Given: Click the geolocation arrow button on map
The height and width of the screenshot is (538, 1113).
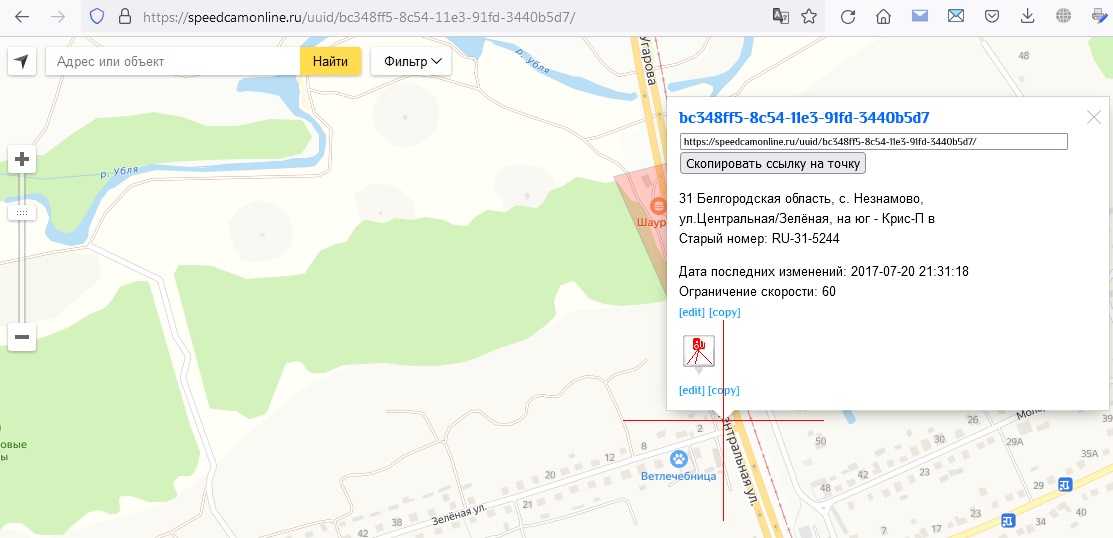Looking at the screenshot, I should pyautogui.click(x=22, y=62).
